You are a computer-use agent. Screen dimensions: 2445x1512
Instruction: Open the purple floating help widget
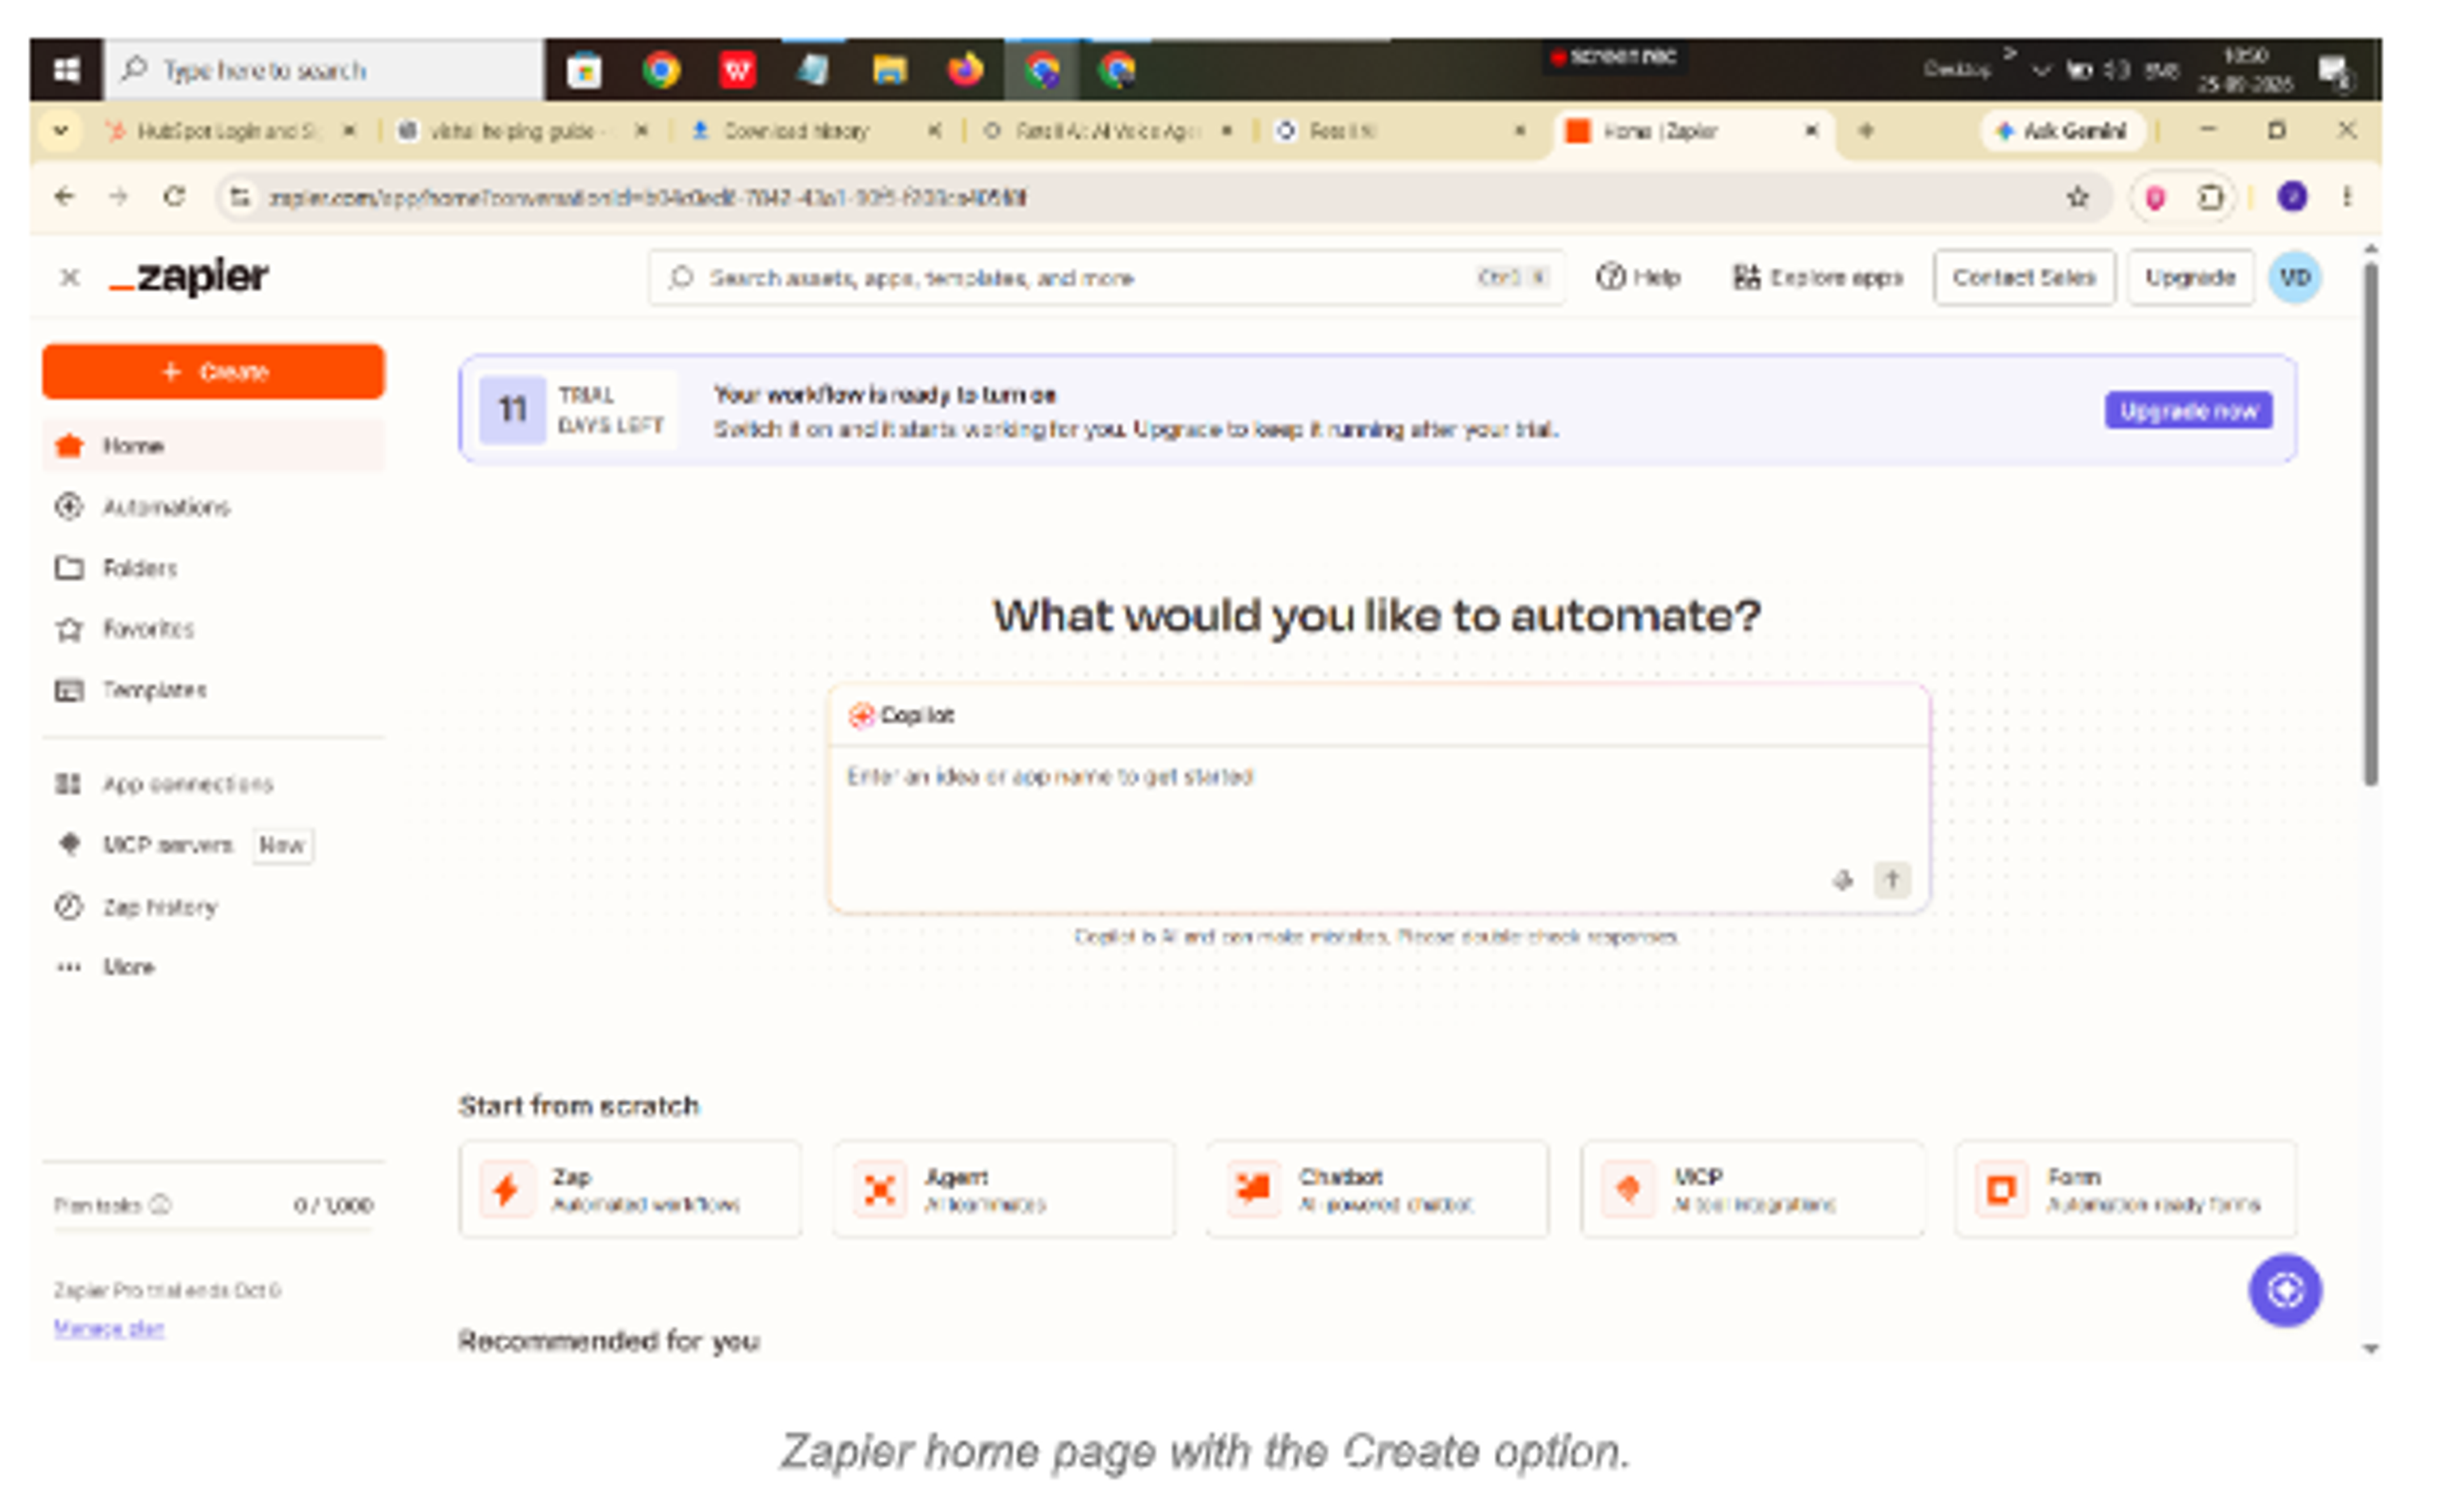tap(2285, 1290)
